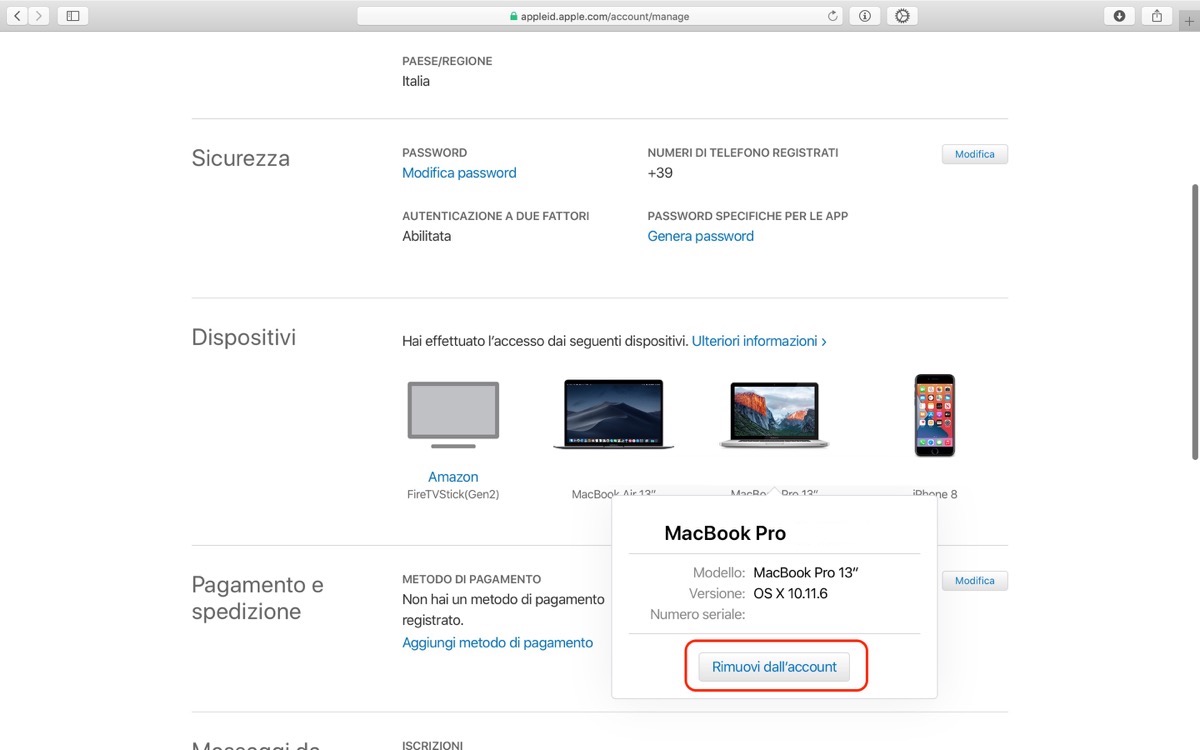Click the page vertical scrollbar

point(1194,320)
